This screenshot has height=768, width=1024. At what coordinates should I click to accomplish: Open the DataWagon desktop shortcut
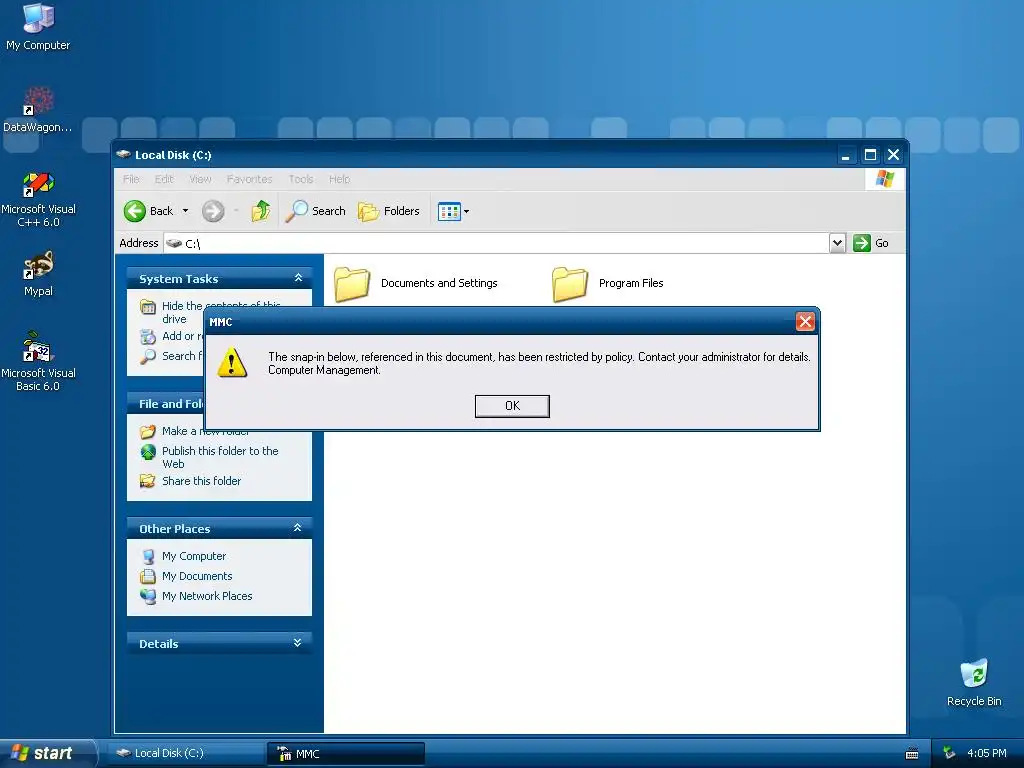point(38,110)
